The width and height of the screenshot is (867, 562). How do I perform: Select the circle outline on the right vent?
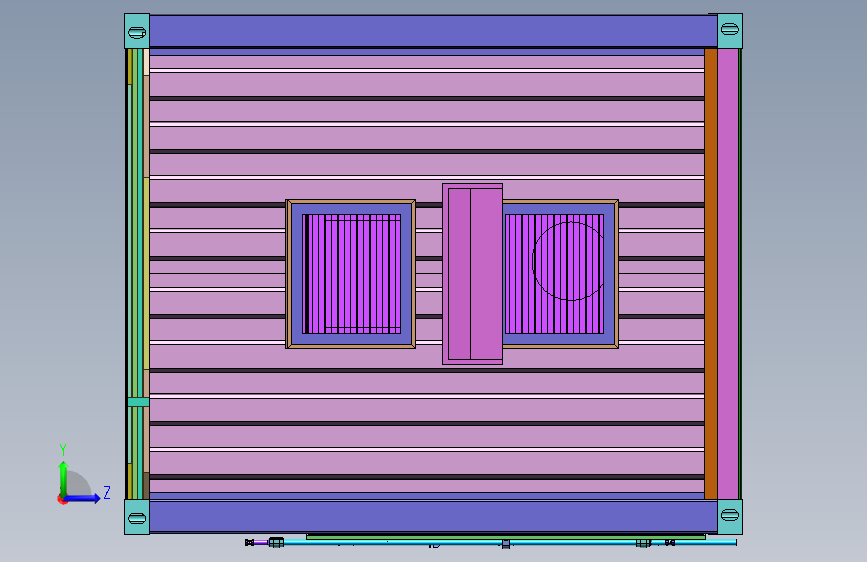[568, 261]
